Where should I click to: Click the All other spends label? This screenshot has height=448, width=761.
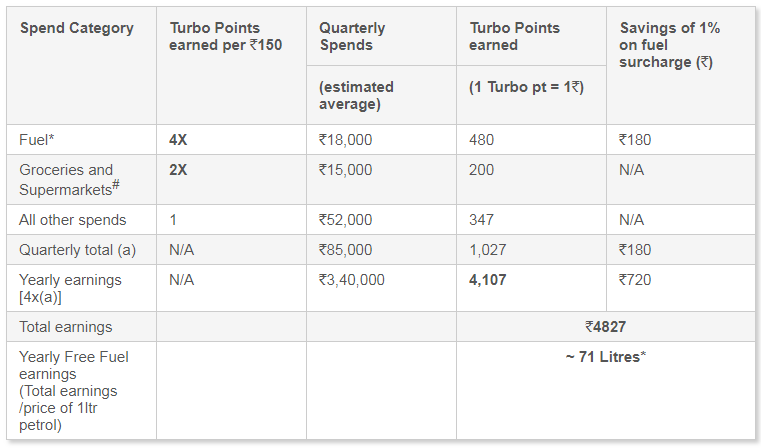tap(73, 220)
